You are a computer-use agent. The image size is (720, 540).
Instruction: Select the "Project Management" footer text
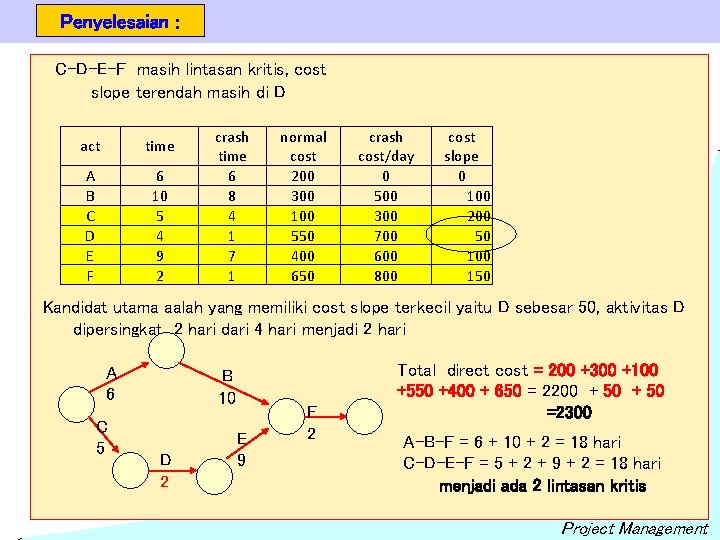[635, 529]
